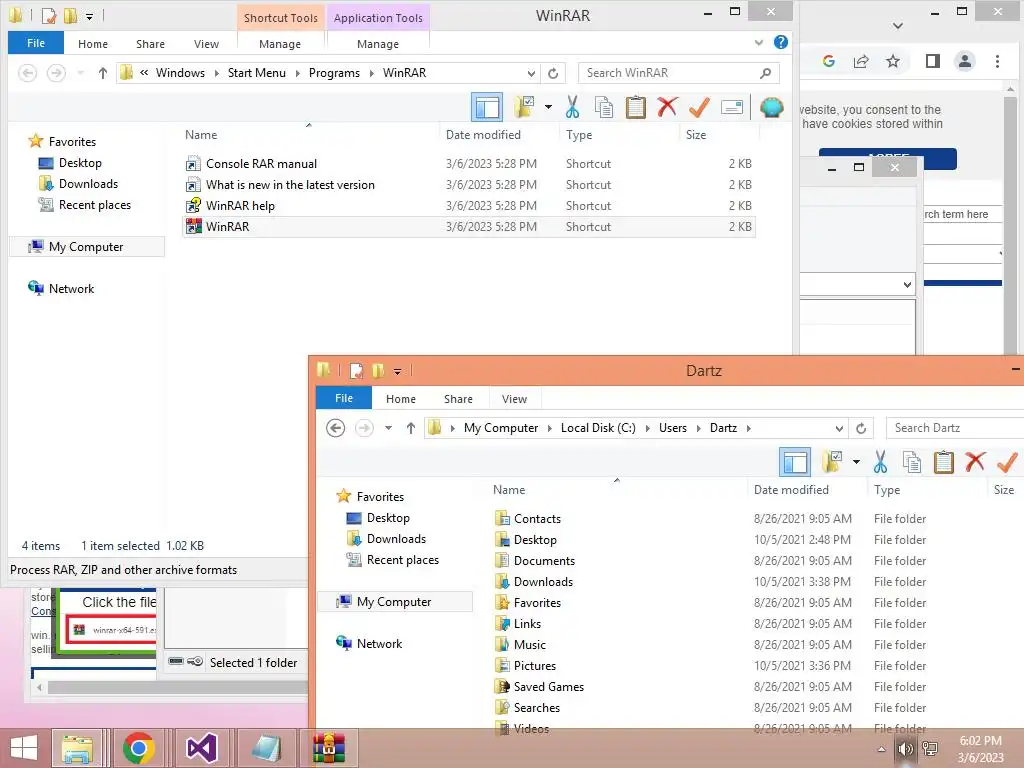
Task: Select What is new in the latest version
Action: [x=290, y=185]
